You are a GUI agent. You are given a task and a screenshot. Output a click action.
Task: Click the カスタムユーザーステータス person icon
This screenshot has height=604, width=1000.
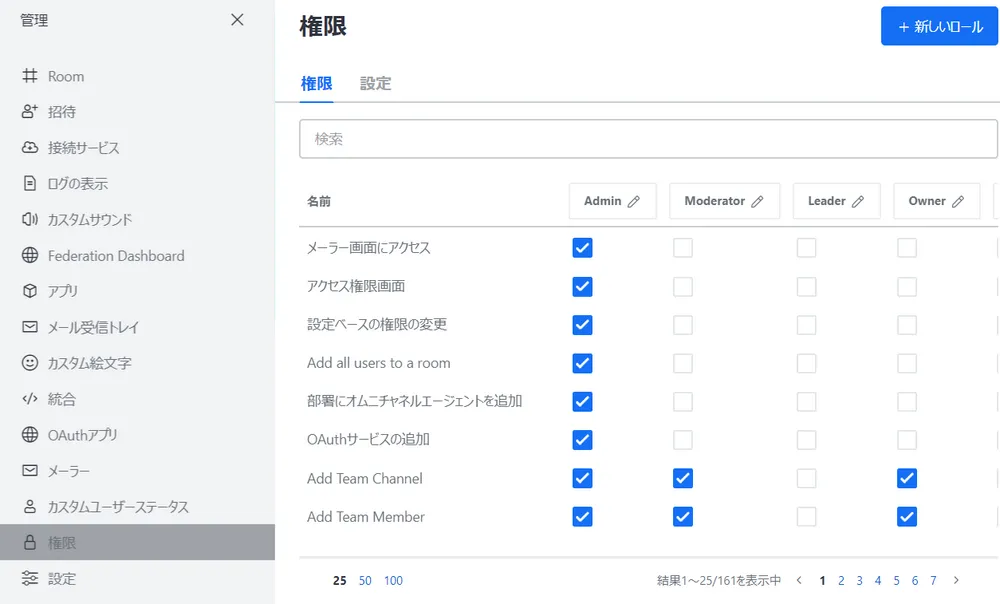(x=30, y=506)
